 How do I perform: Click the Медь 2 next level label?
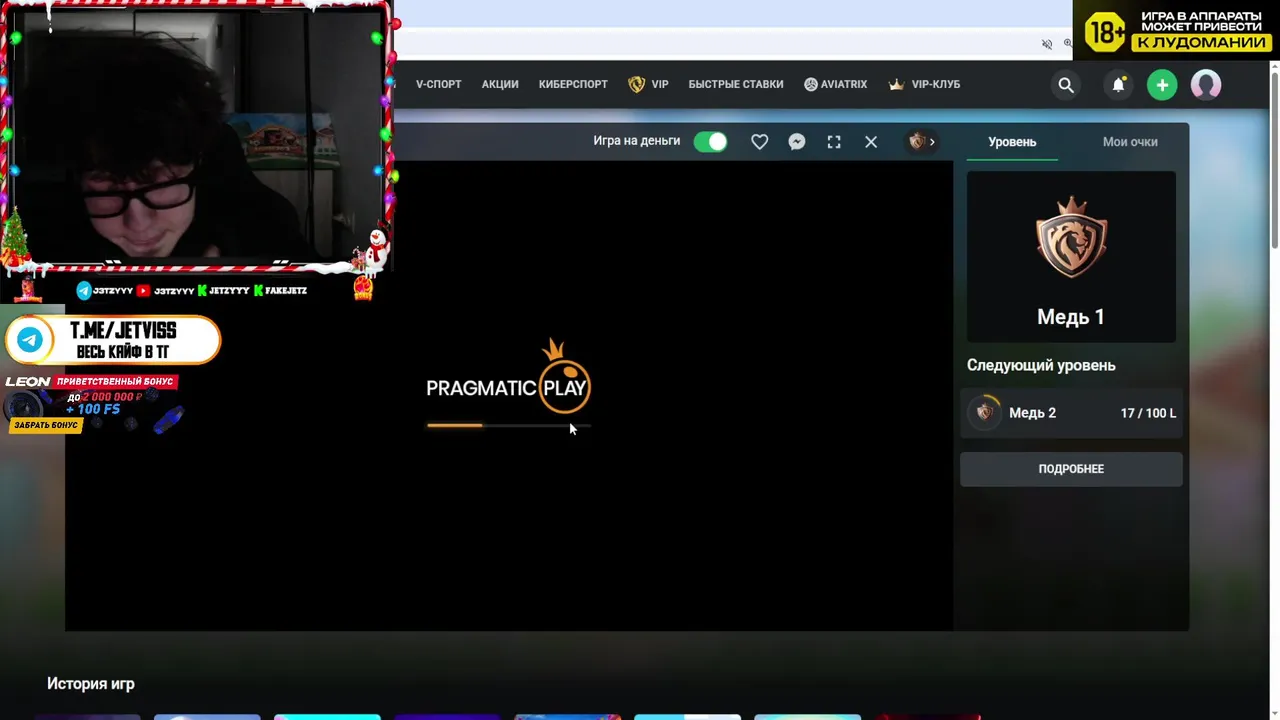click(x=1032, y=413)
